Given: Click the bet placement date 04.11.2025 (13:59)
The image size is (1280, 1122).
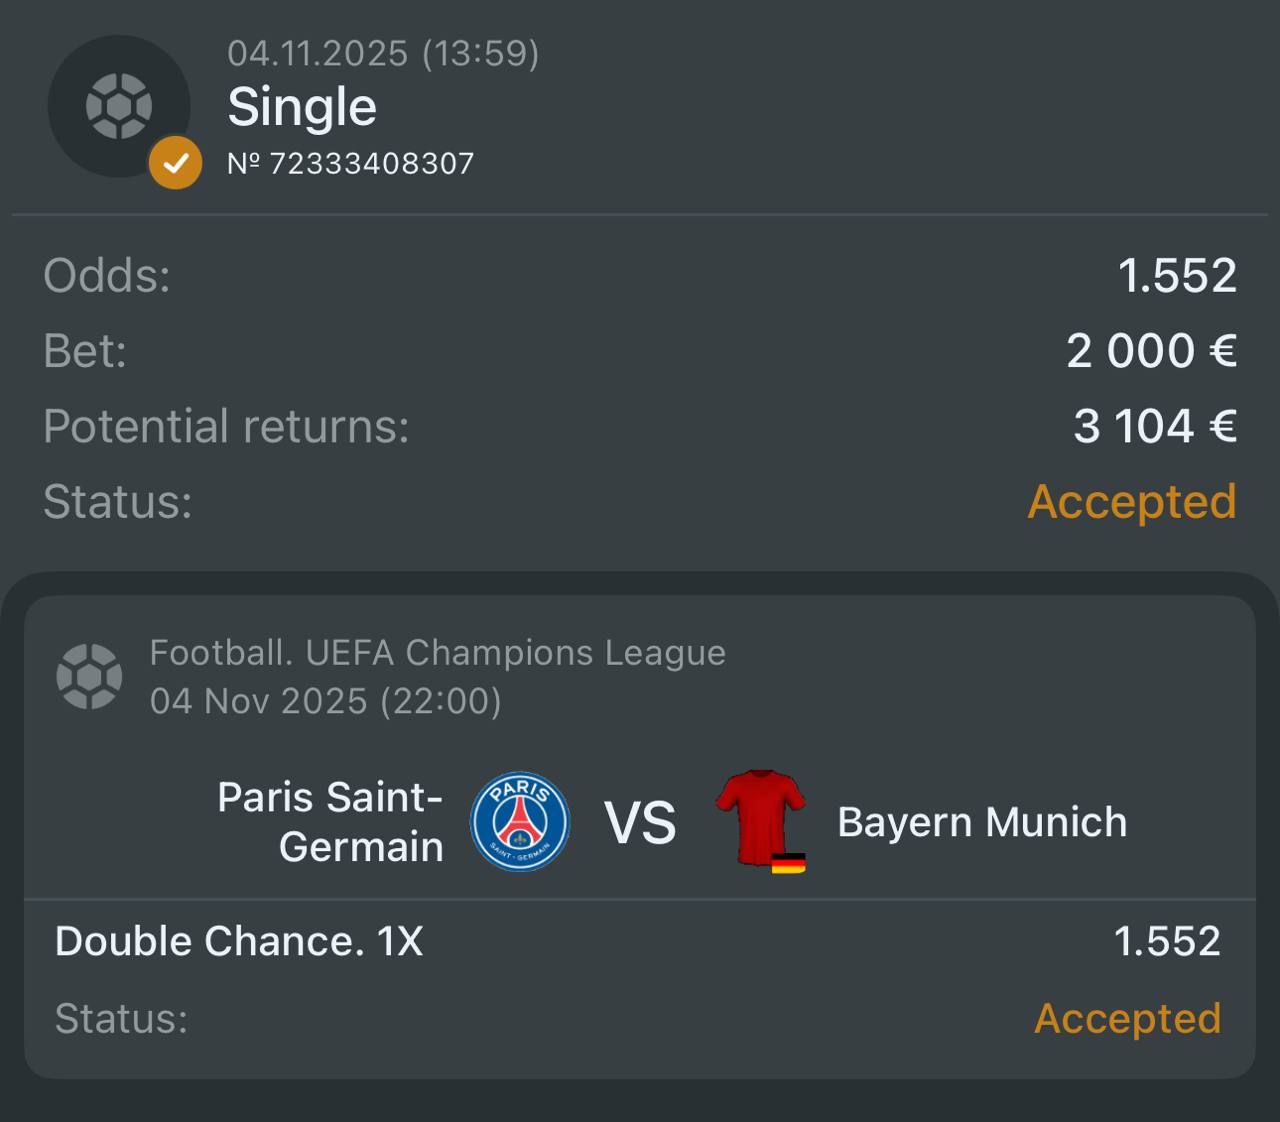Looking at the screenshot, I should click(x=383, y=52).
